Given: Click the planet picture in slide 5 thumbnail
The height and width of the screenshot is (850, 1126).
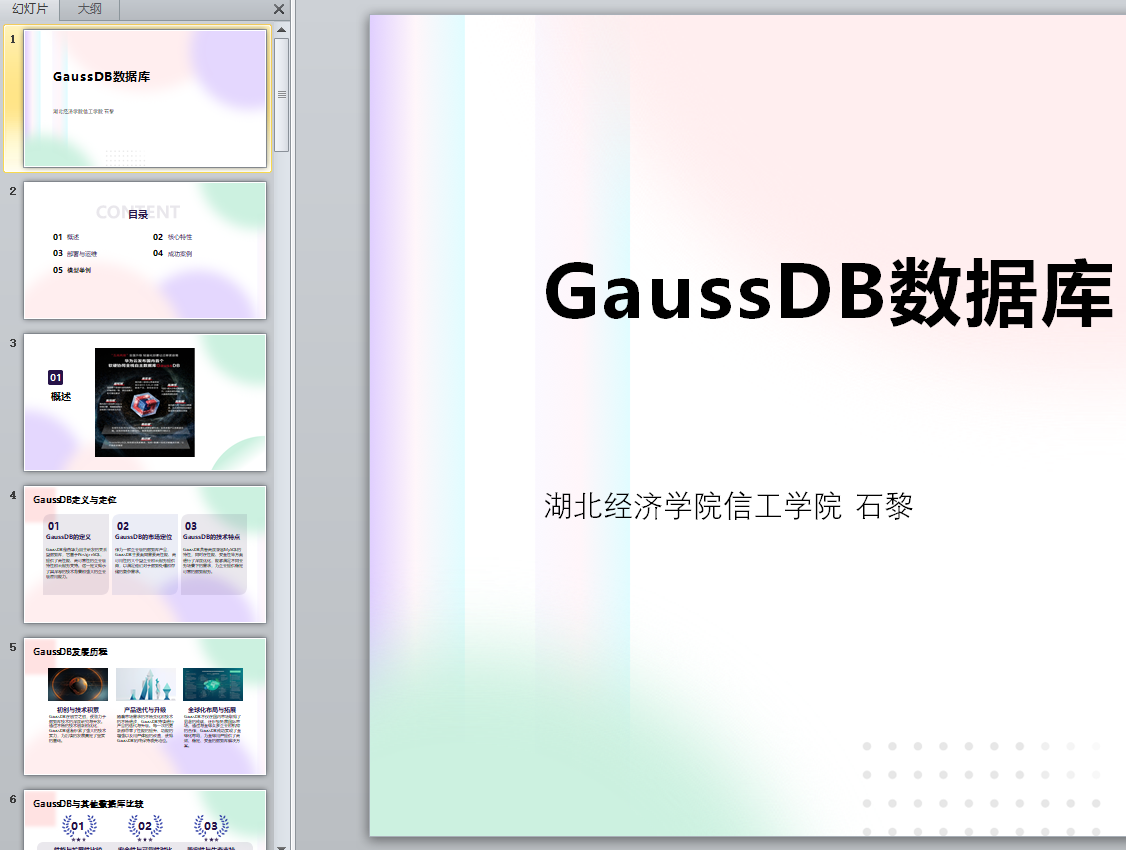Looking at the screenshot, I should (78, 684).
